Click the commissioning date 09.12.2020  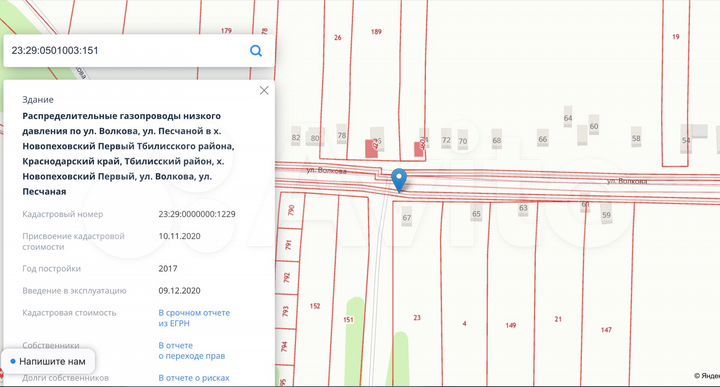(180, 291)
